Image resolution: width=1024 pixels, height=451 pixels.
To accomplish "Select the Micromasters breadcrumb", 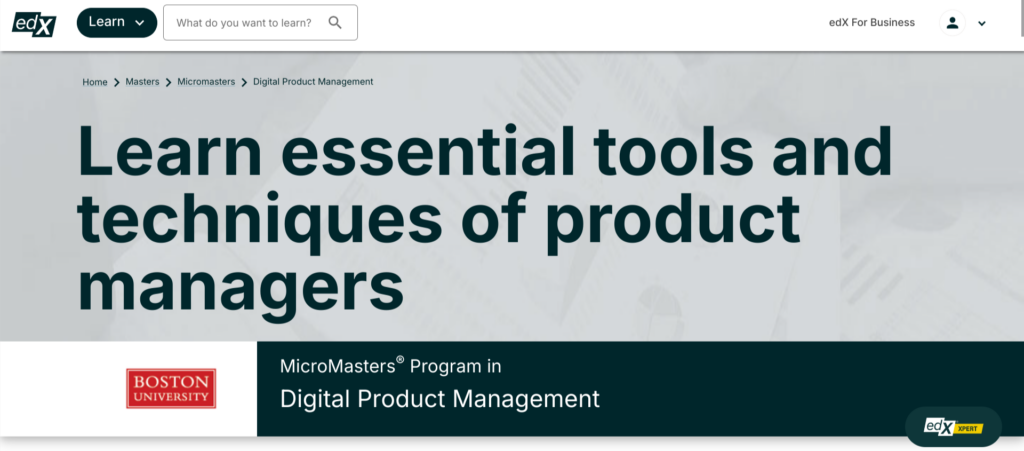I will (206, 82).
